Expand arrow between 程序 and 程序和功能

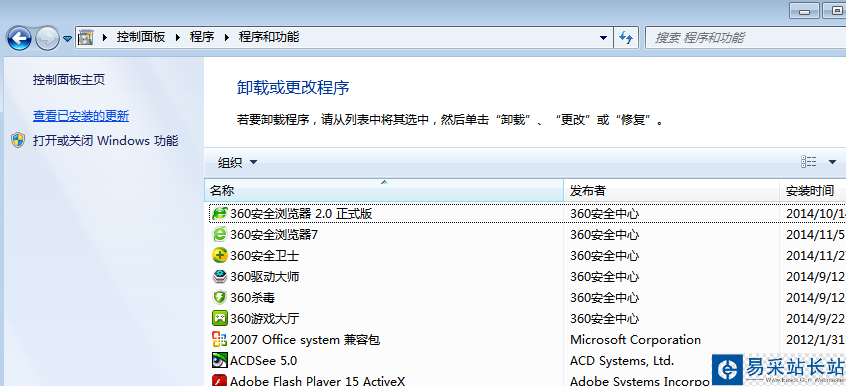tap(227, 37)
